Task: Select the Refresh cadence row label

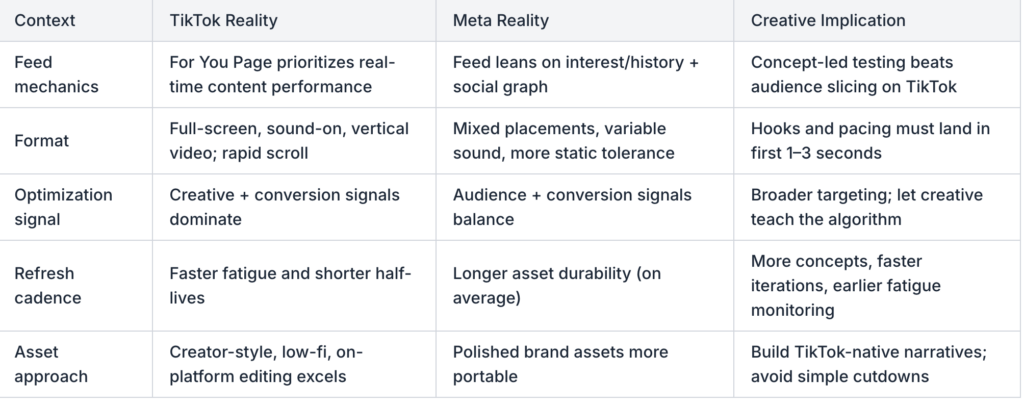Action: click(76, 285)
